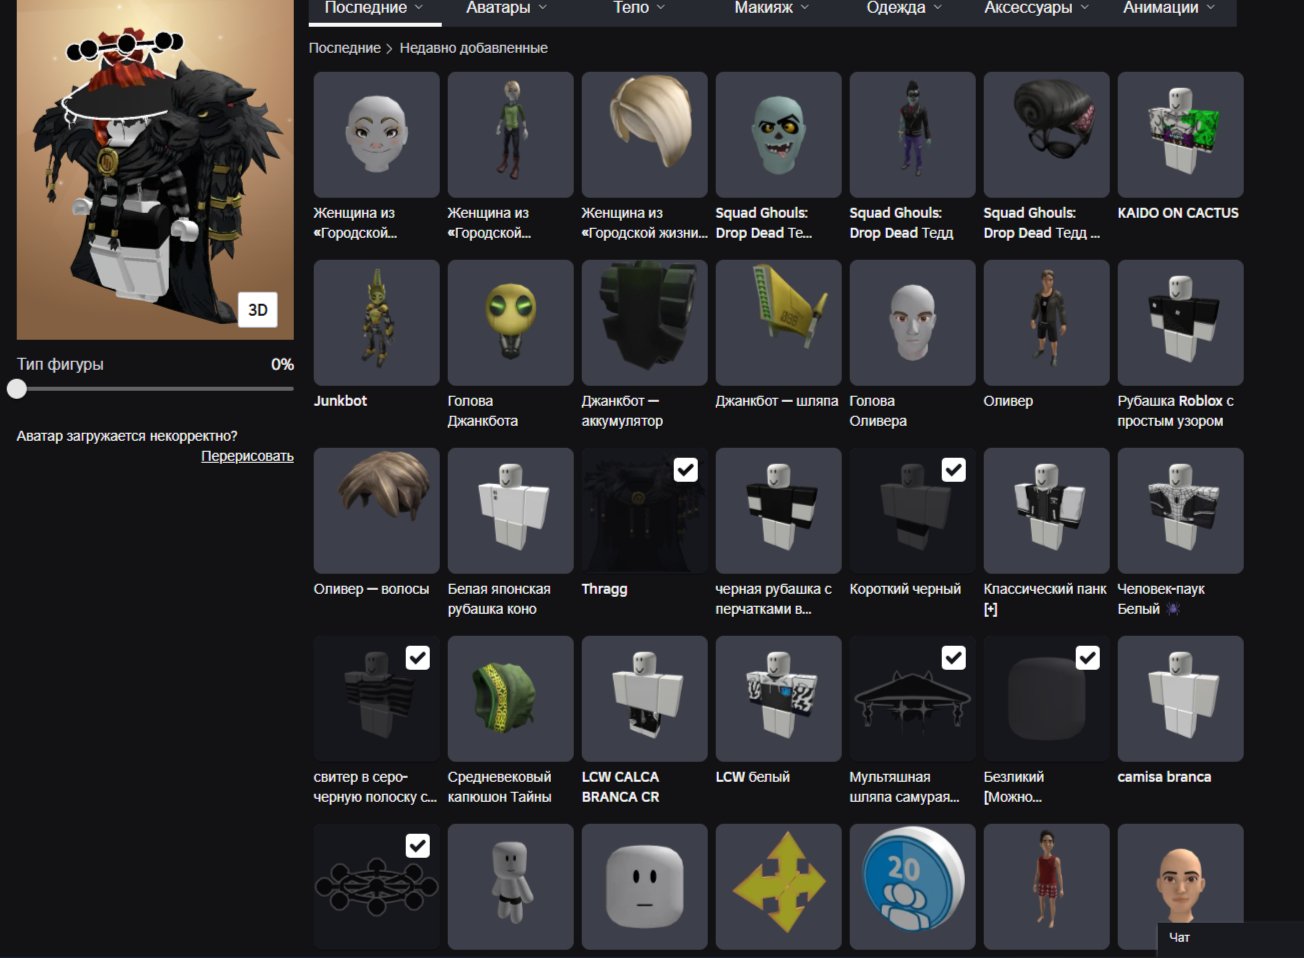
Task: Open the Анимации dropdown menu
Action: [x=1169, y=8]
